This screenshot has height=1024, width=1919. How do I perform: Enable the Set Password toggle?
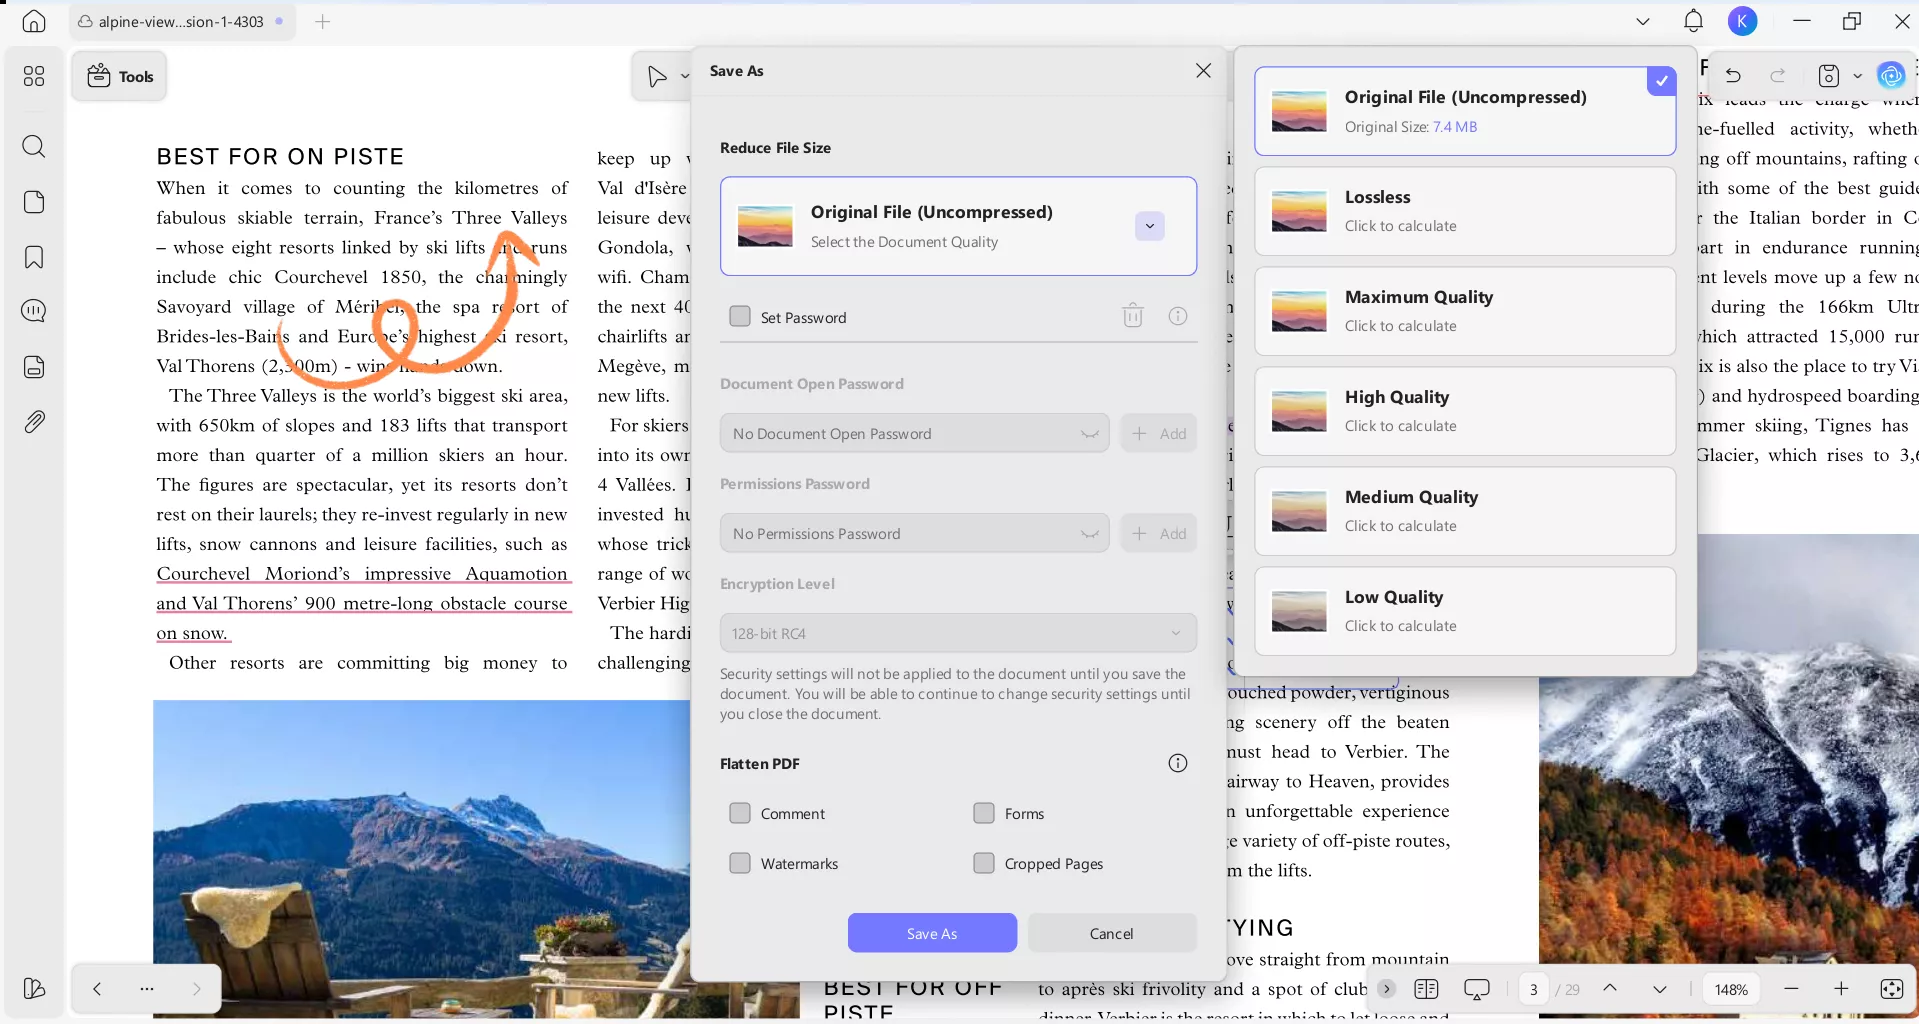click(740, 316)
